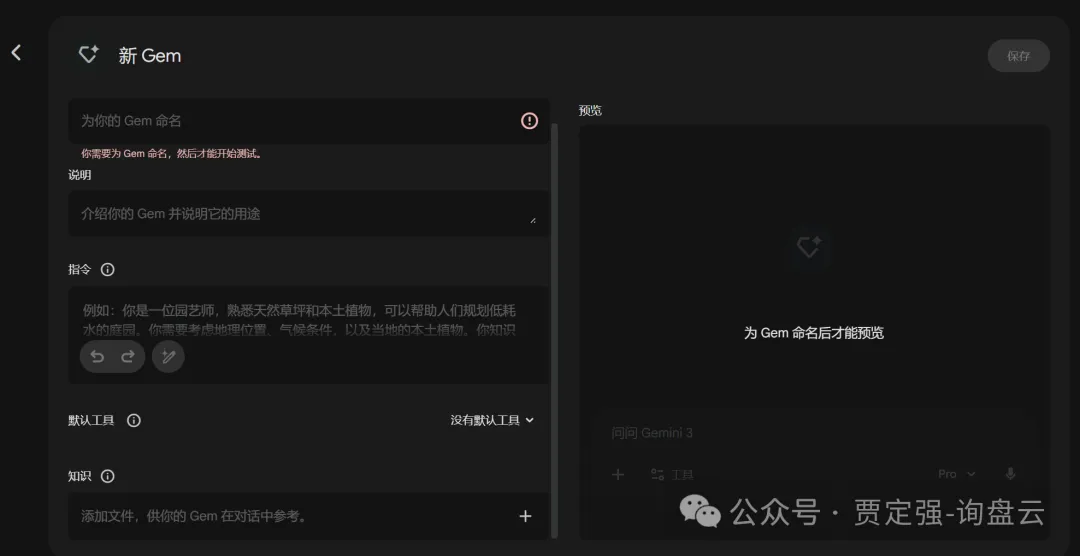This screenshot has height=556, width=1080.
Task: Show info tooltip next to 知识
Action: click(108, 477)
